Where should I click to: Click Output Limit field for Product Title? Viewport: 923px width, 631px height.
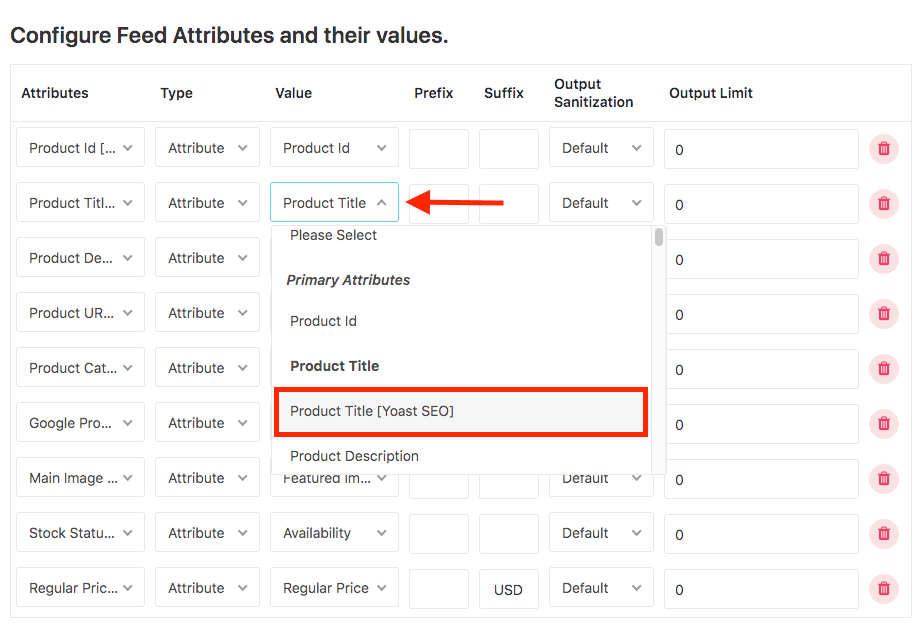click(761, 204)
